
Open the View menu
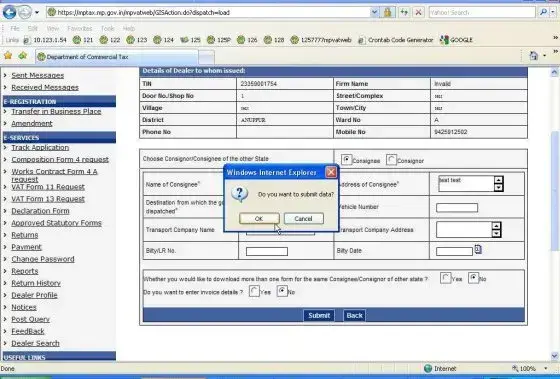click(x=53, y=28)
